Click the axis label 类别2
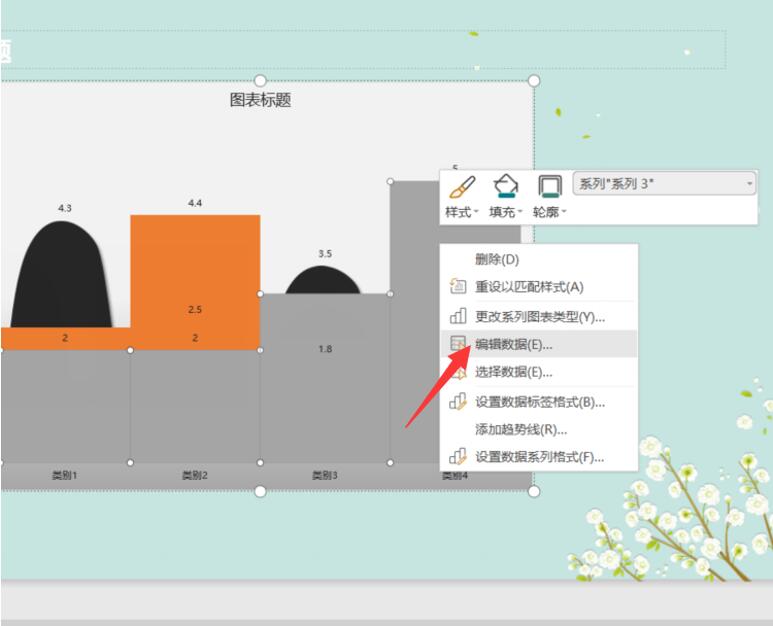Viewport: 773px width, 626px height. [x=195, y=476]
